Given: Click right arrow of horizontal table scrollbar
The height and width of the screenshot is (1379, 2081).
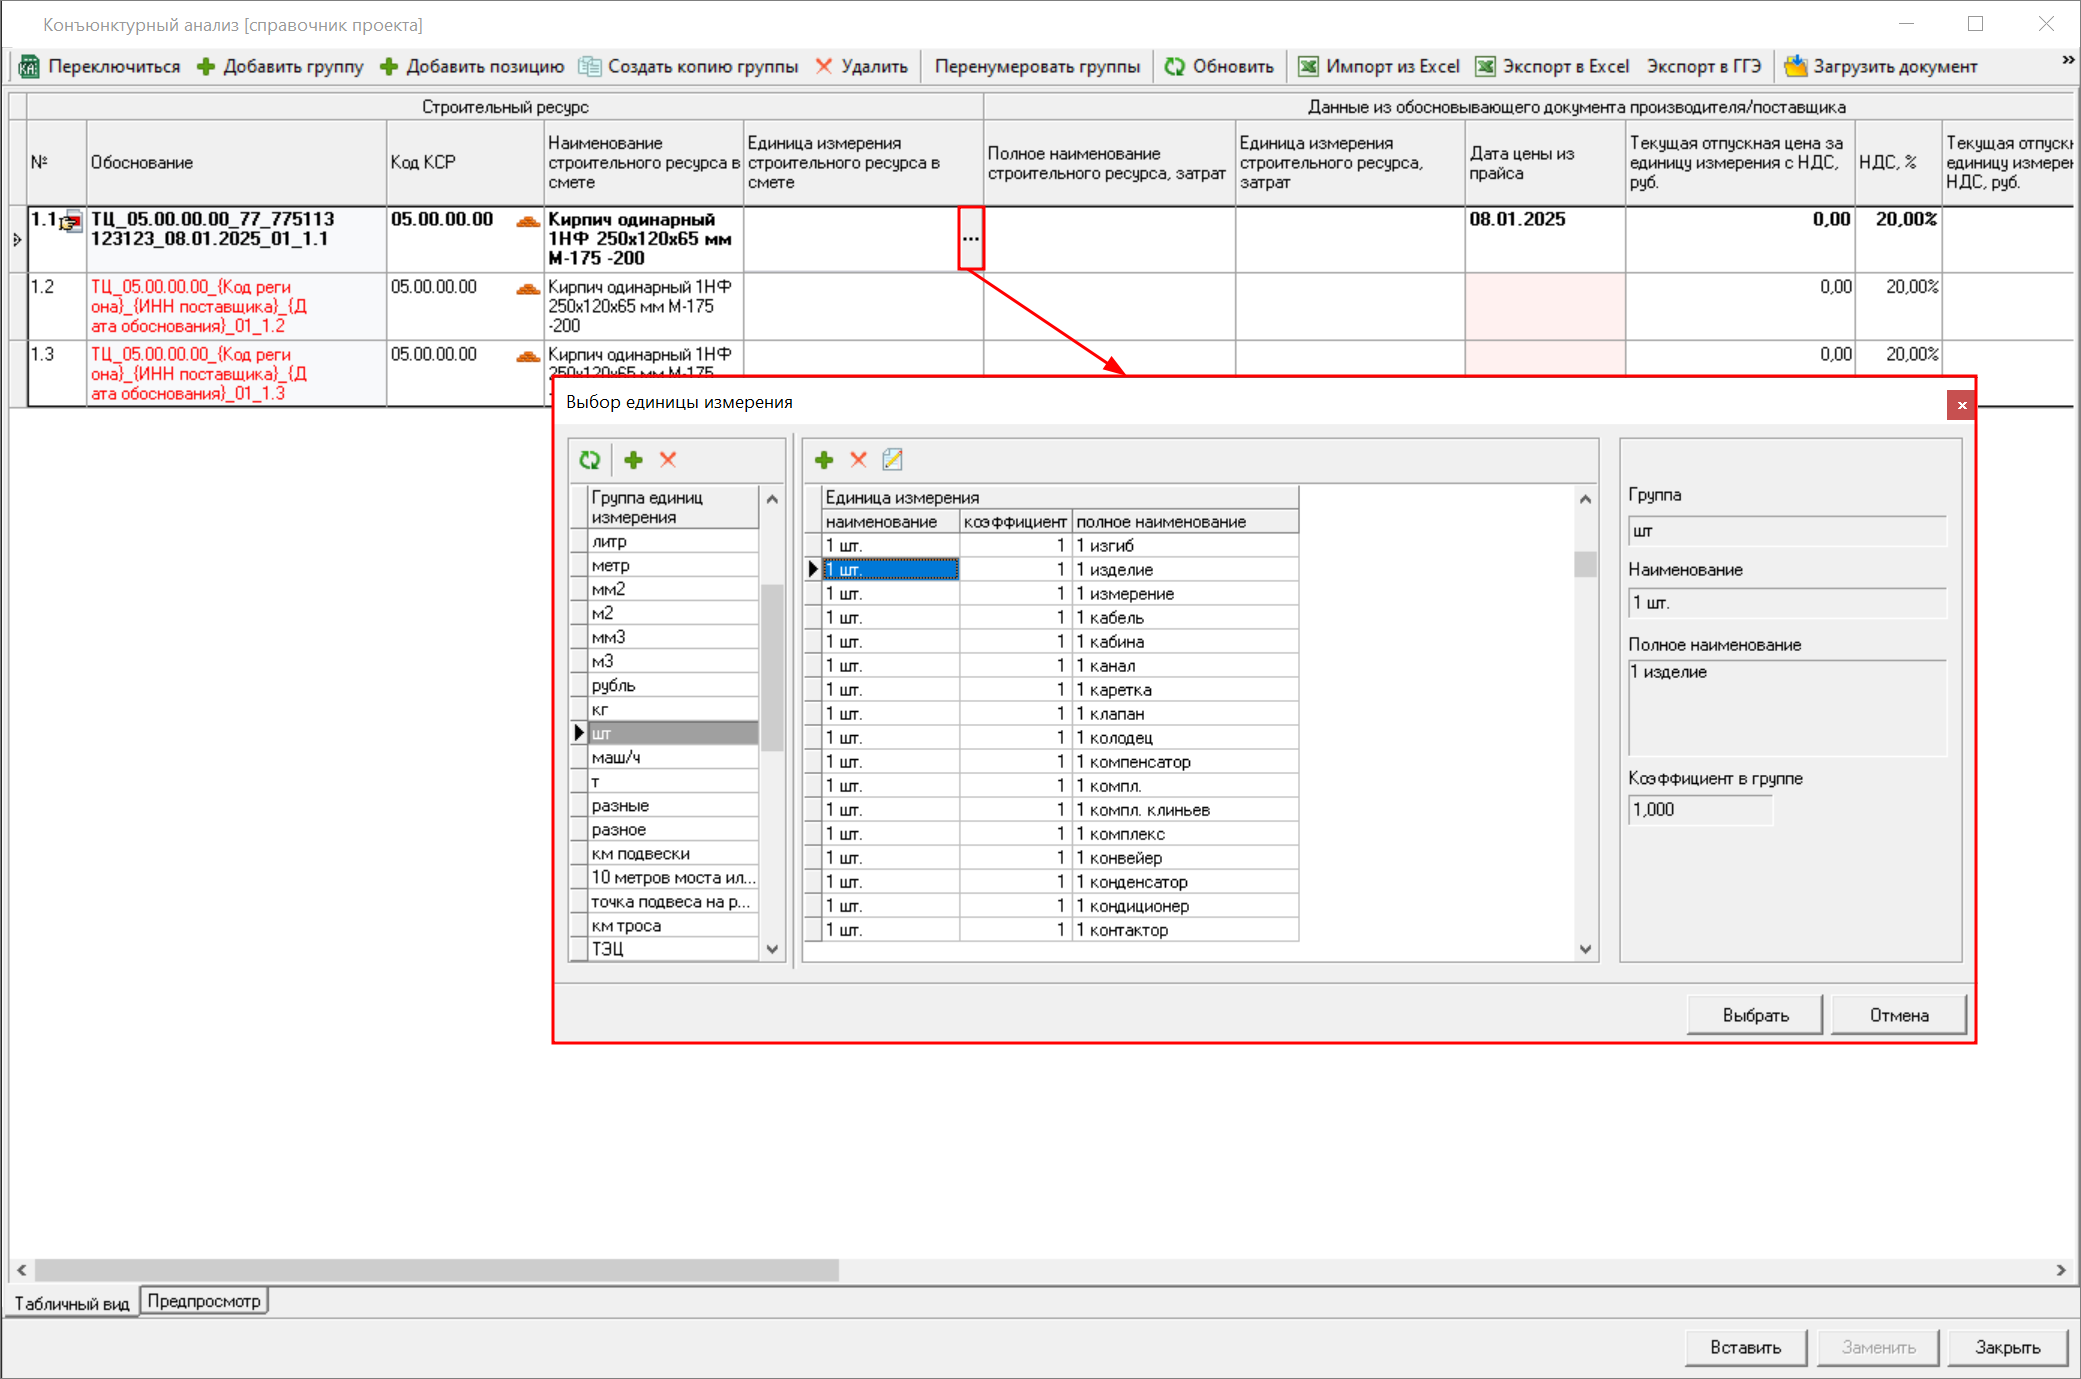Looking at the screenshot, I should pos(2061,1270).
